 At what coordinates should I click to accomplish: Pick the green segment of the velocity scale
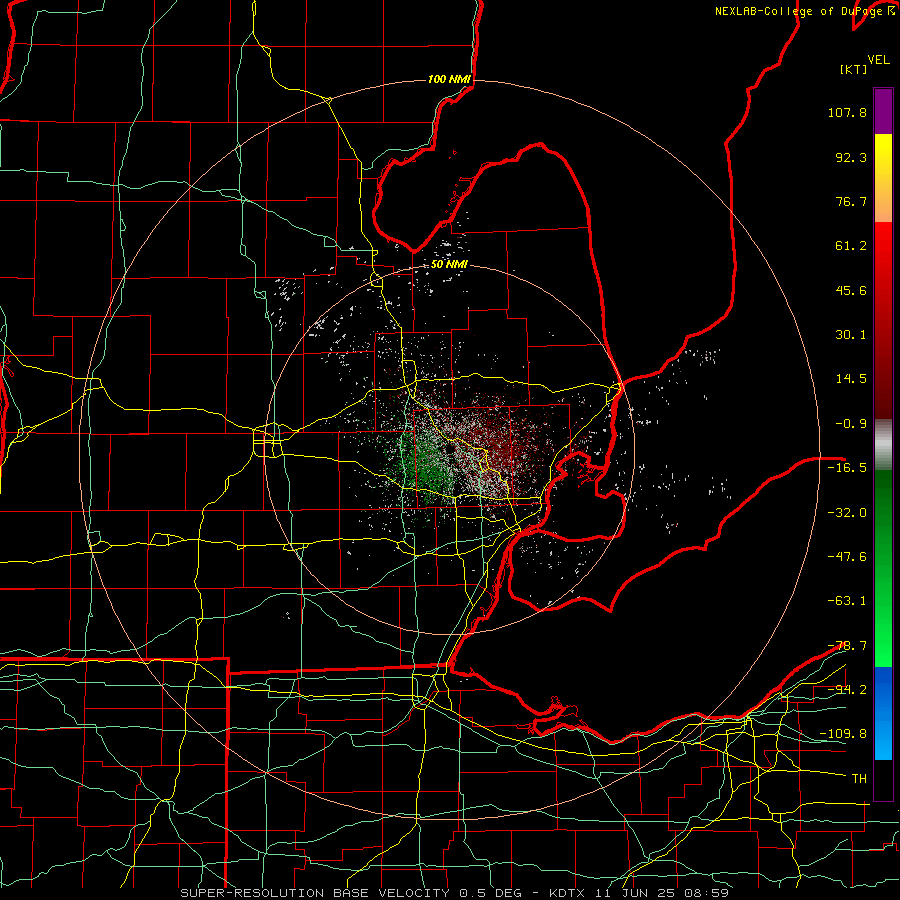pyautogui.click(x=883, y=568)
